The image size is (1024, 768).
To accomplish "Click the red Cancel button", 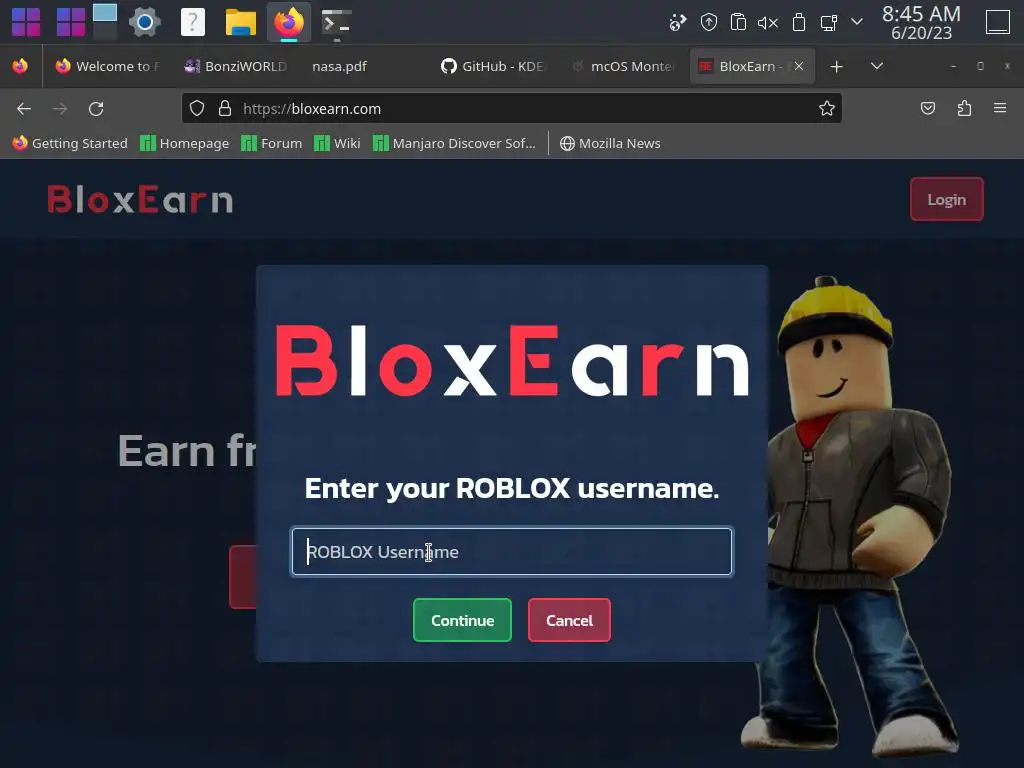I will coord(569,620).
